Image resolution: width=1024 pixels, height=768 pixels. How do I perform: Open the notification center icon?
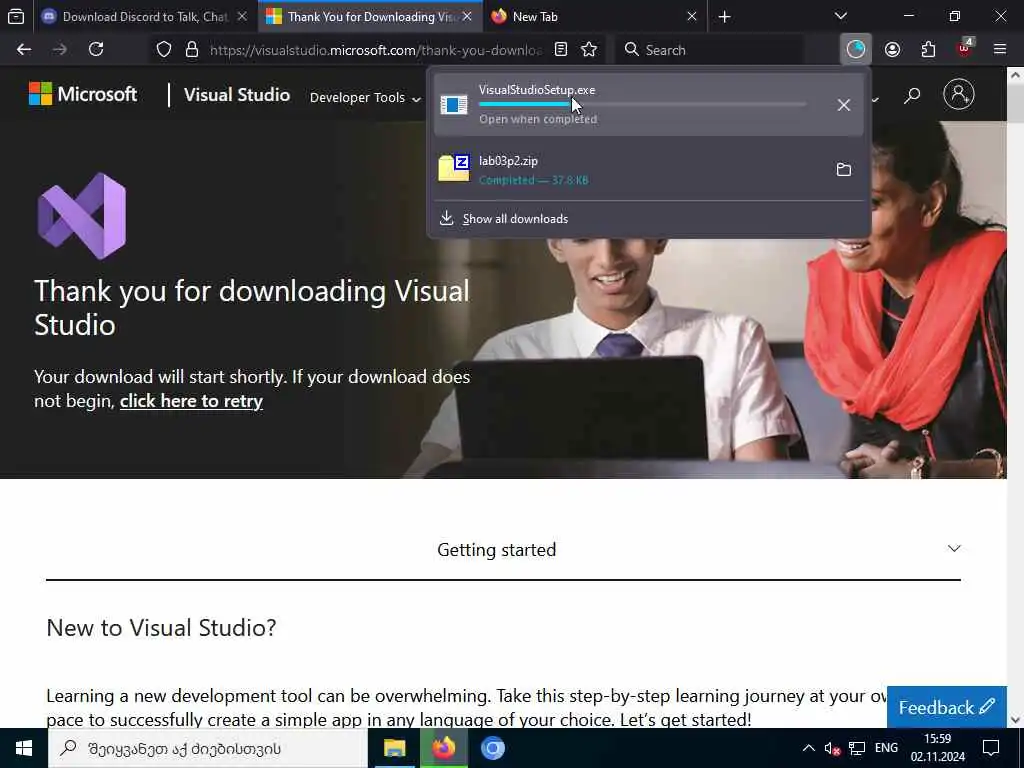pos(991,748)
